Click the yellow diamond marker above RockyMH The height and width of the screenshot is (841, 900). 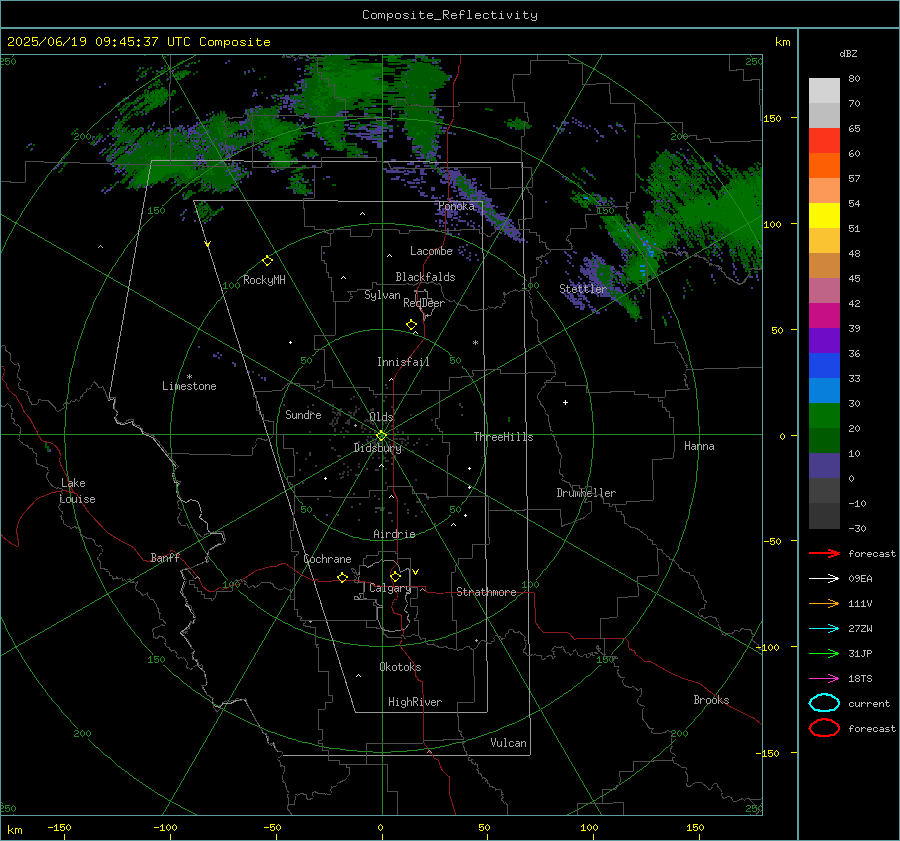pos(267,261)
